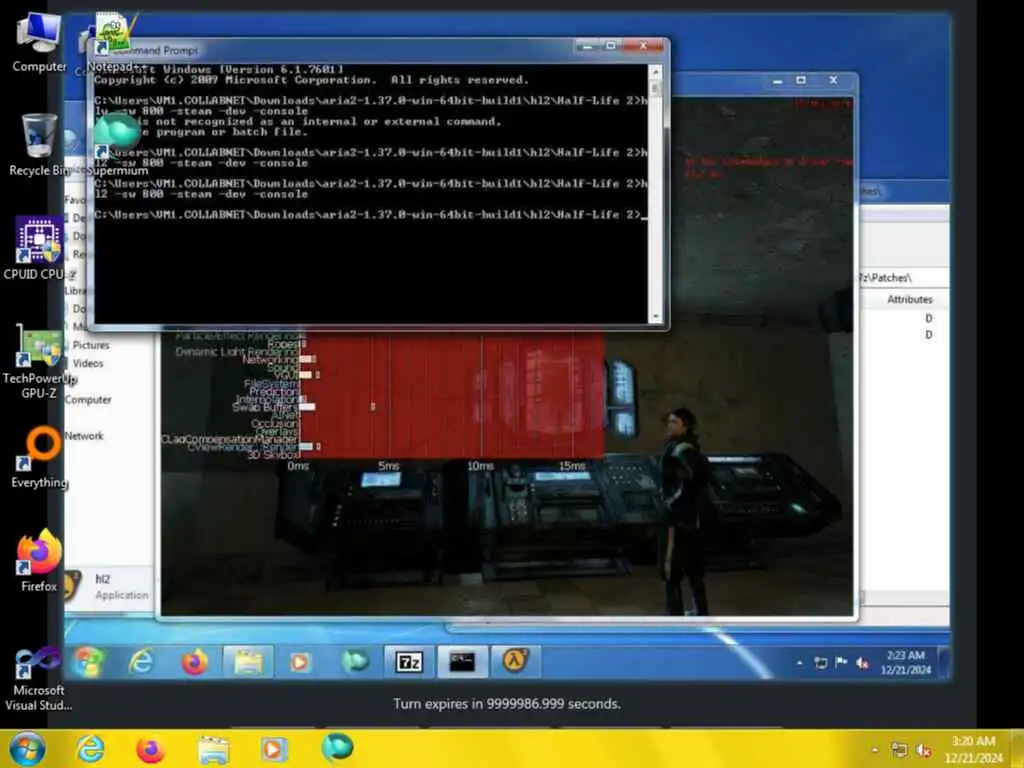Click Show desktop button on the remote taskbar

[943, 662]
